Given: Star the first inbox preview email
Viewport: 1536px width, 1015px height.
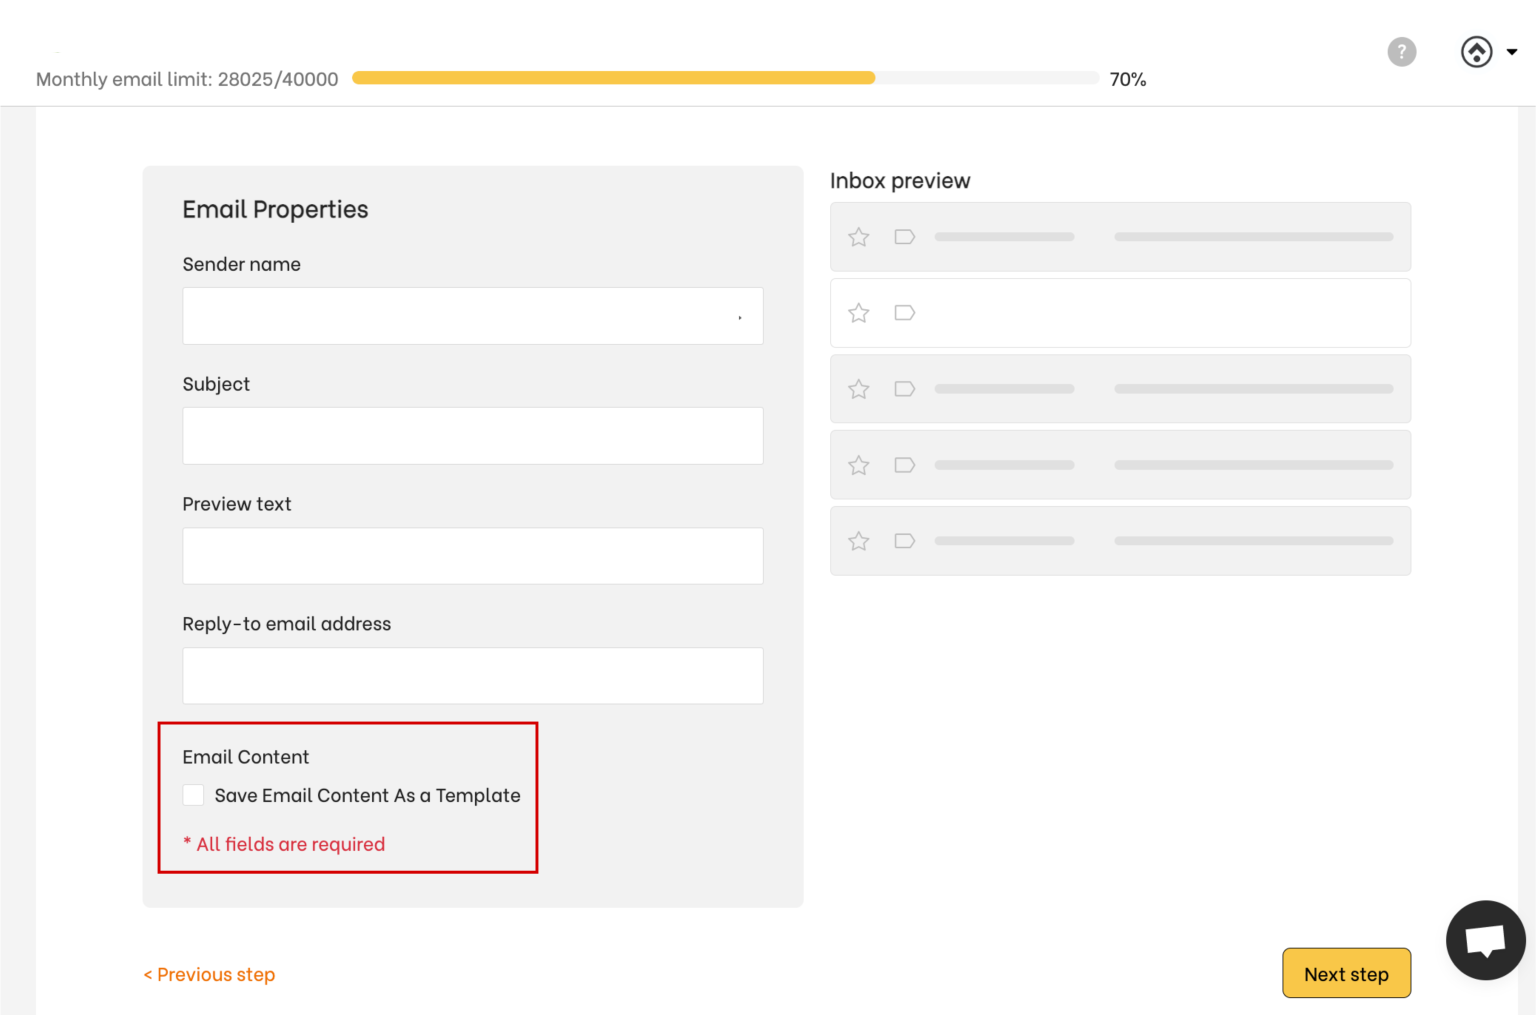Looking at the screenshot, I should click(858, 237).
